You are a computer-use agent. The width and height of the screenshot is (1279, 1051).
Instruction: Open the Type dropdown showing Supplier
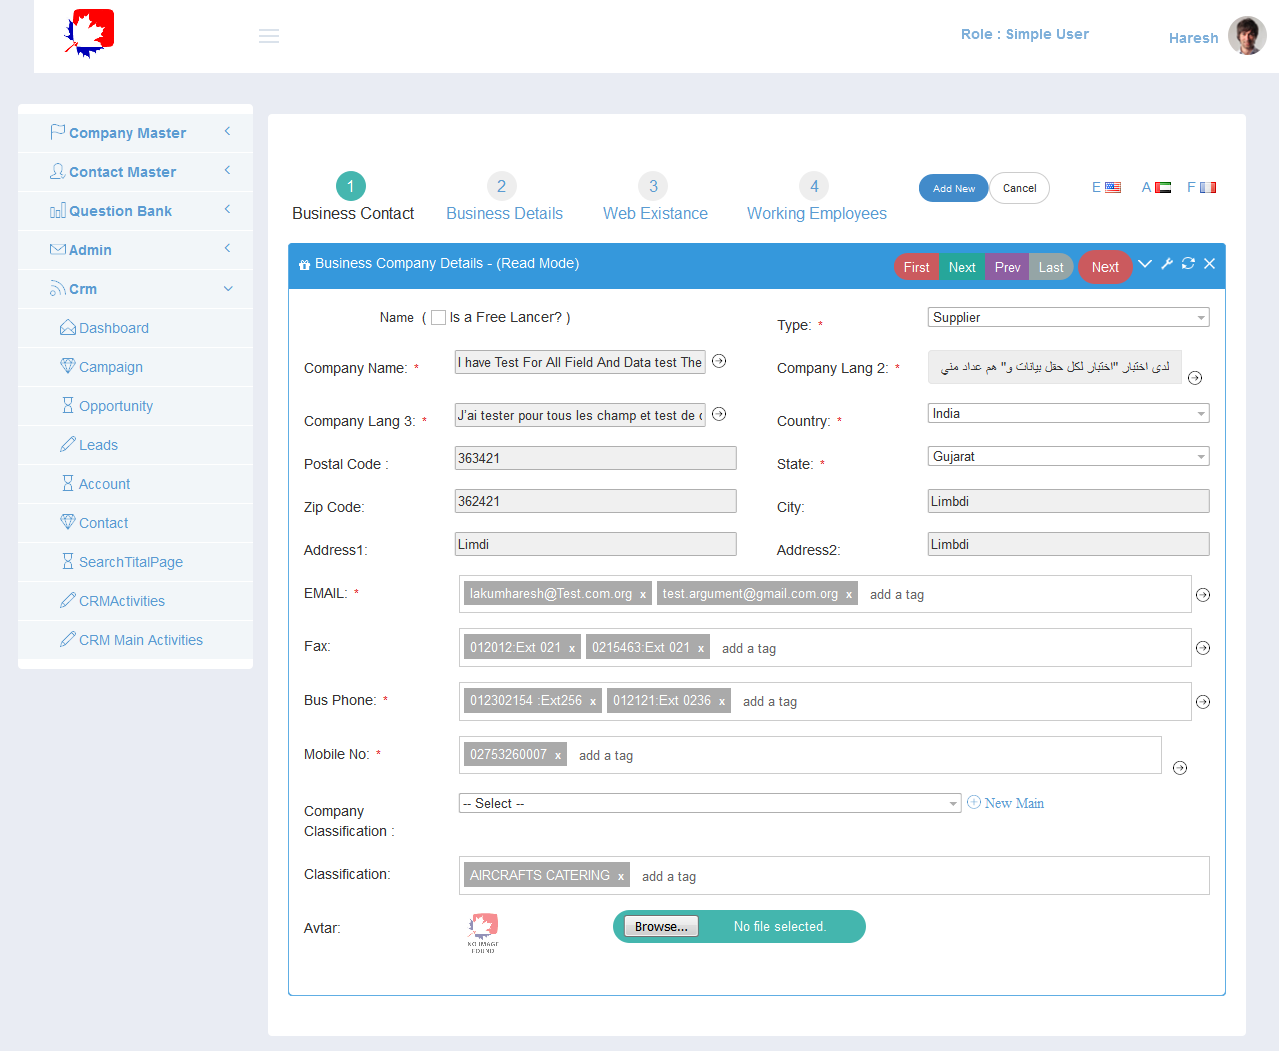1067,316
